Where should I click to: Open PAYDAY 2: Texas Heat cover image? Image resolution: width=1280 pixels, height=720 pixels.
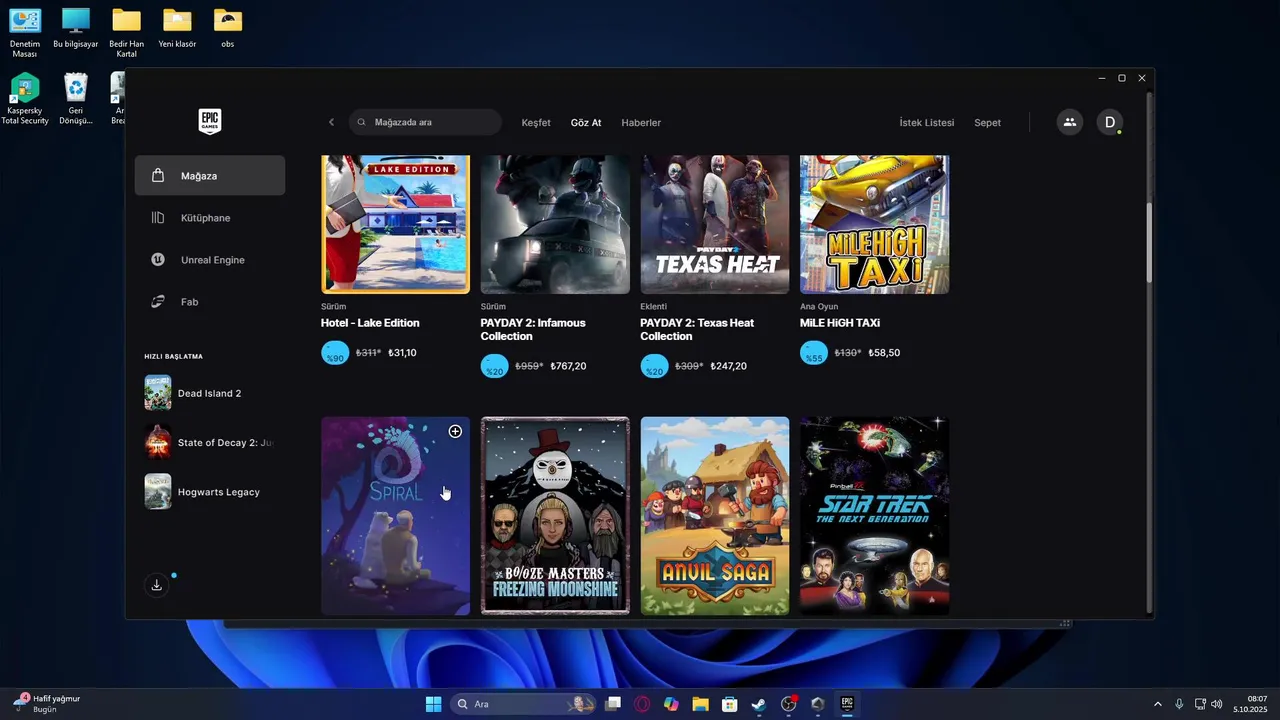(x=714, y=224)
